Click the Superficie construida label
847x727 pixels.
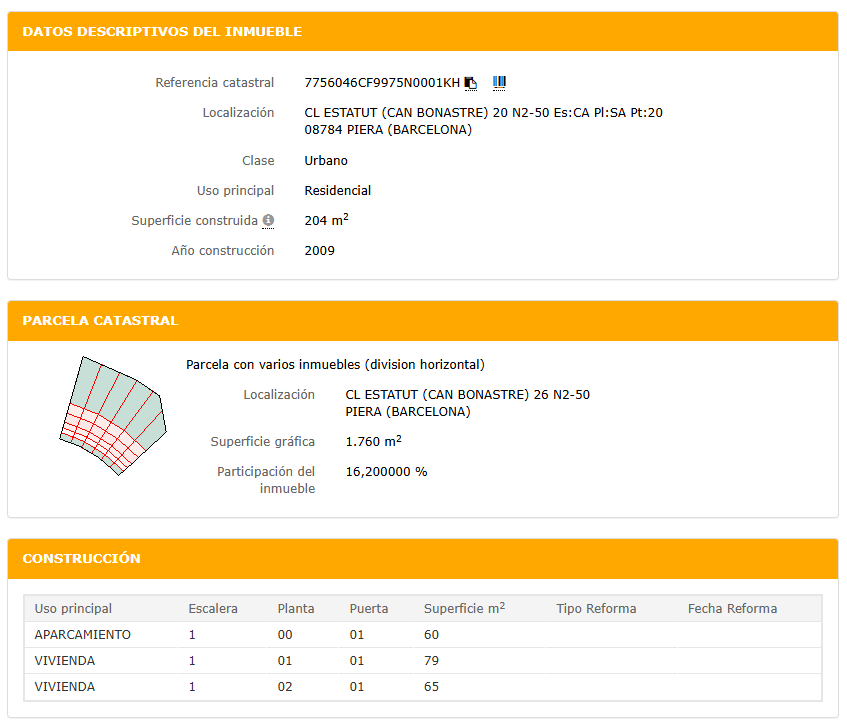pyautogui.click(x=194, y=221)
